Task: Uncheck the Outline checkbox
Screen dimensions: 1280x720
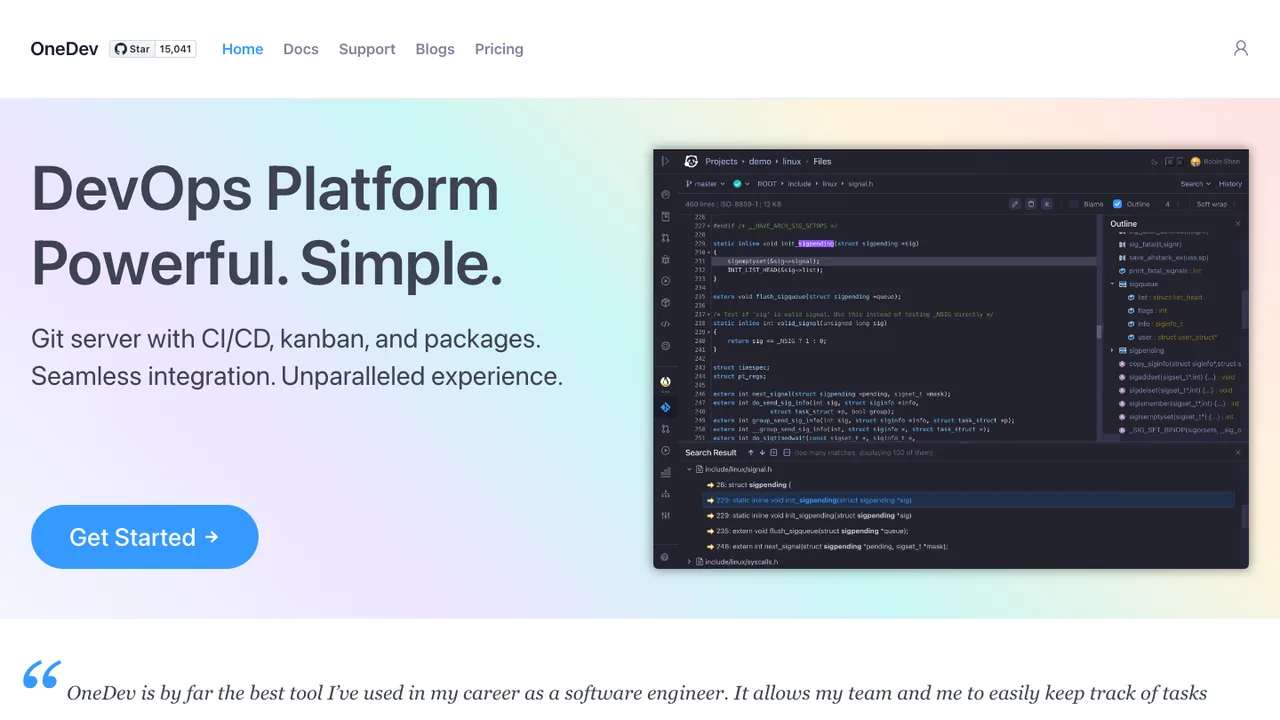Action: 1117,204
